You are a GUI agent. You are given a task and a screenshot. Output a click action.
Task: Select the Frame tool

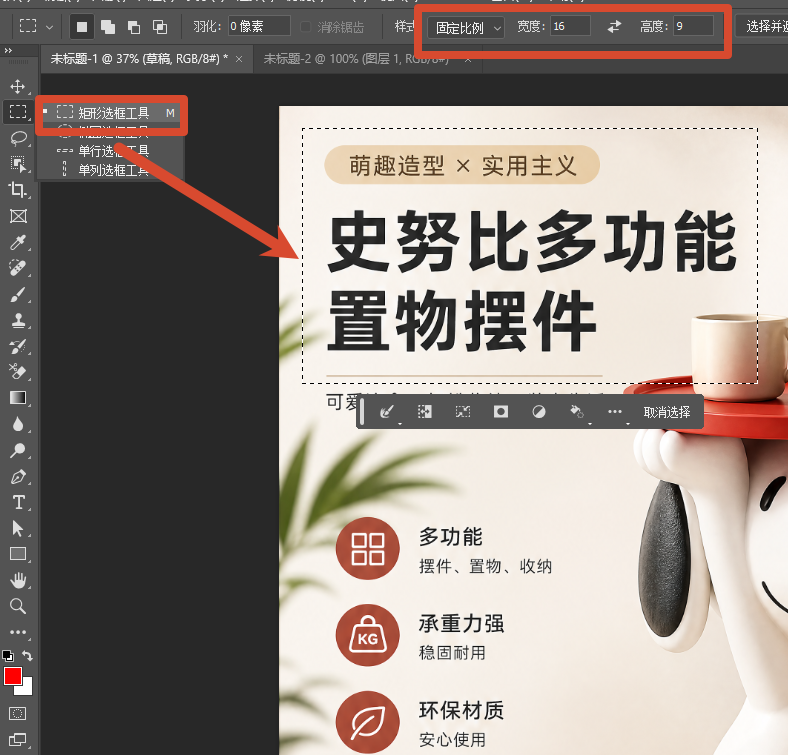pyautogui.click(x=18, y=216)
